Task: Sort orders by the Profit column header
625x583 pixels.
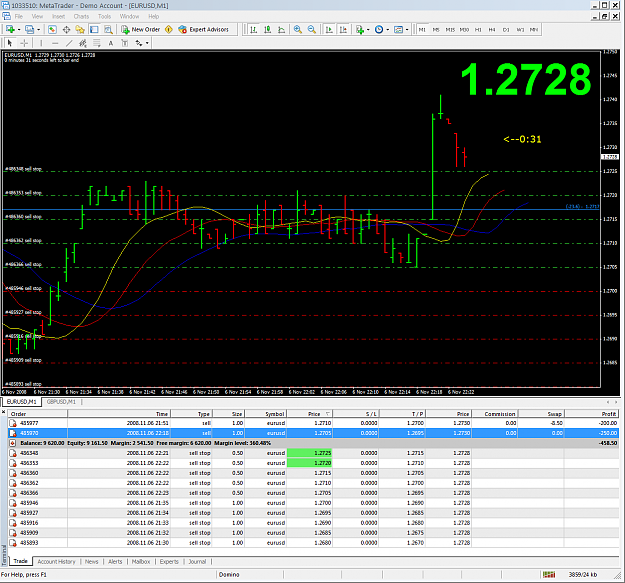Action: (x=592, y=414)
